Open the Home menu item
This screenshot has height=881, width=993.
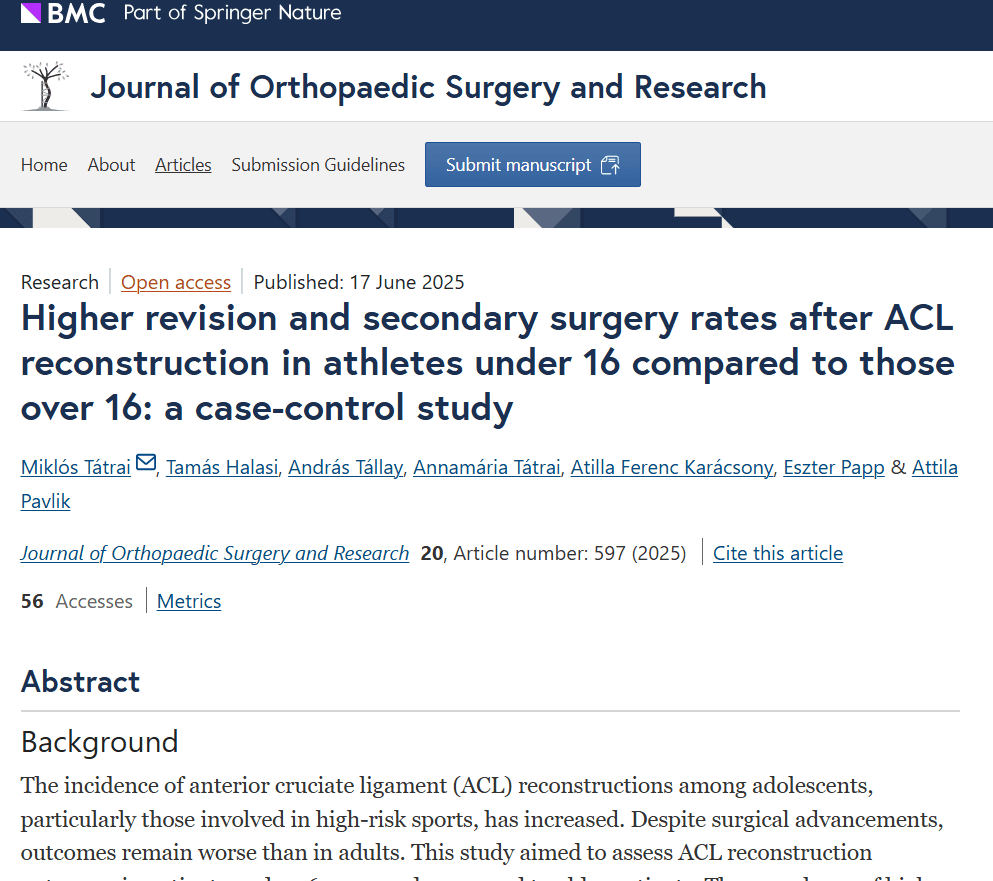click(x=44, y=165)
